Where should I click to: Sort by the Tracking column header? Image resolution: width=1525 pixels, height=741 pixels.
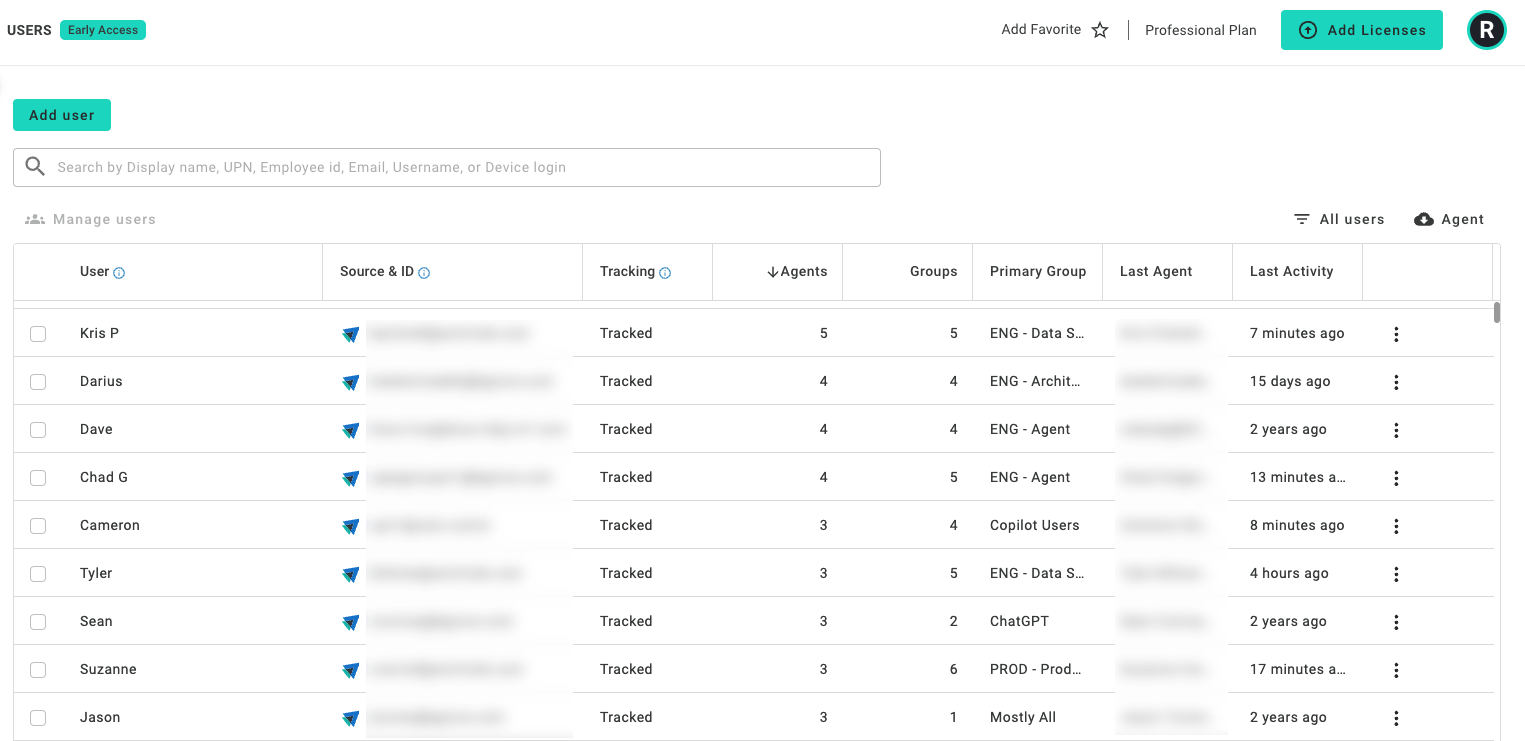pos(627,272)
